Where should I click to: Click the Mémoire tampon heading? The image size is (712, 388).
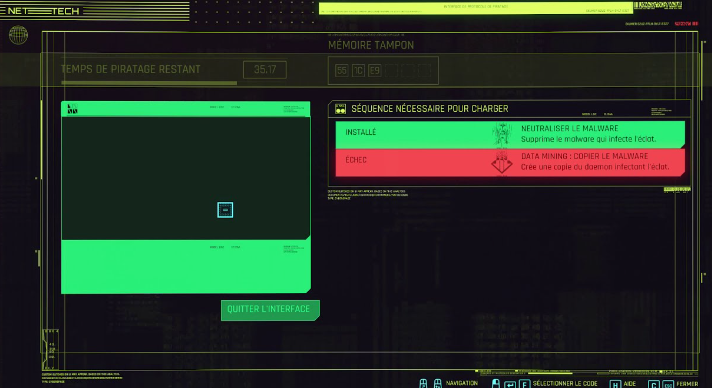pos(371,45)
